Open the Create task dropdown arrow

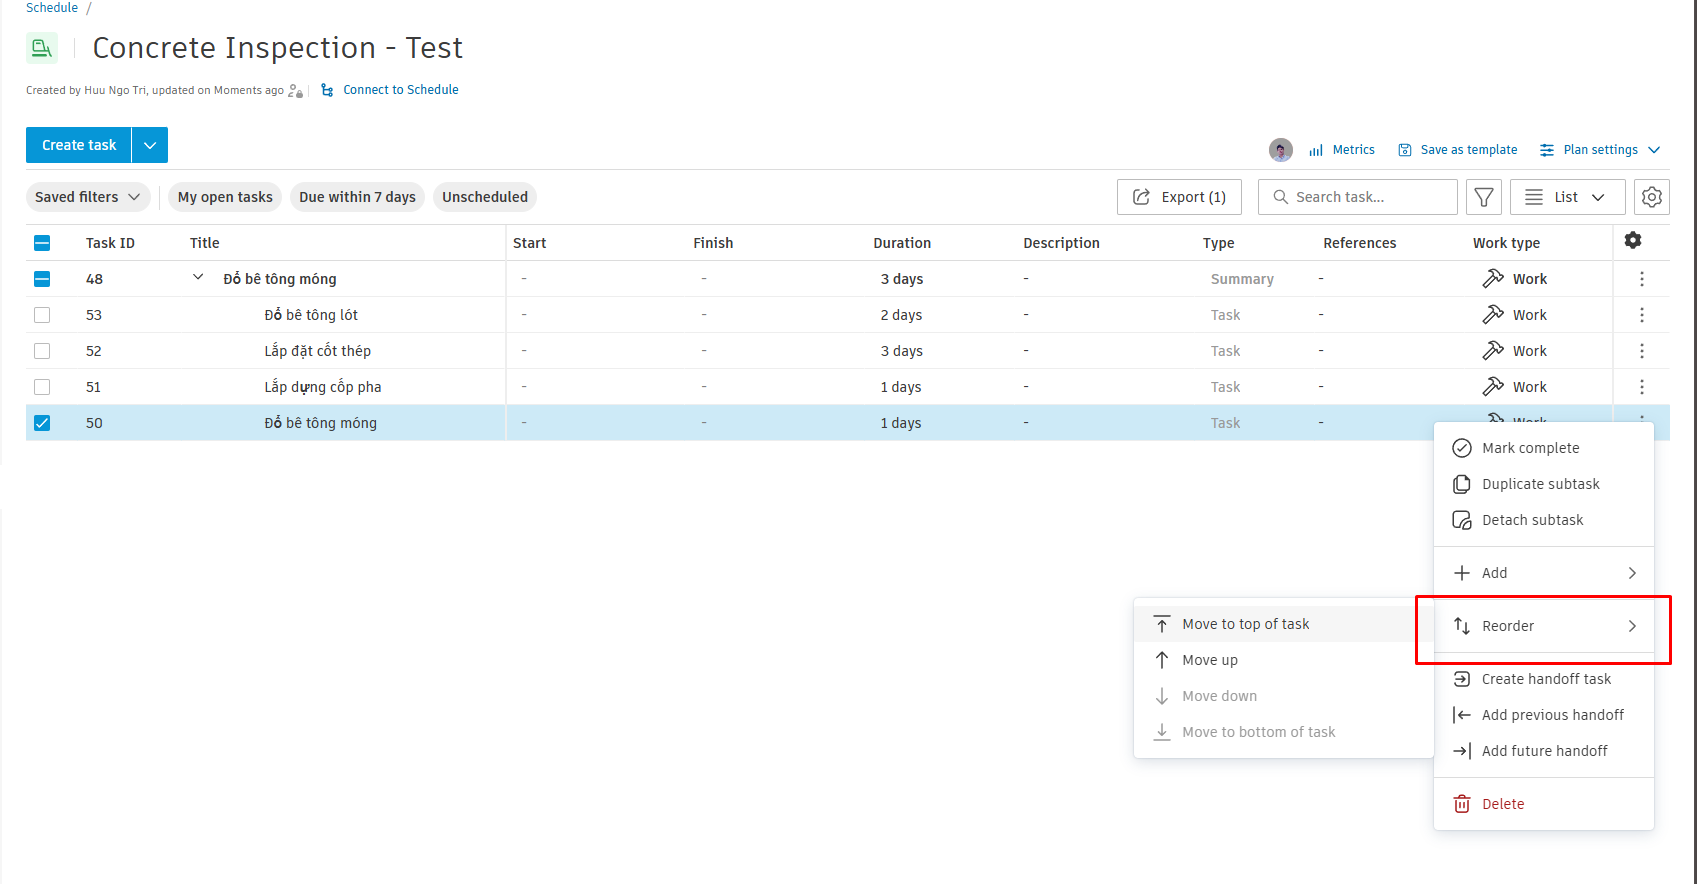150,145
